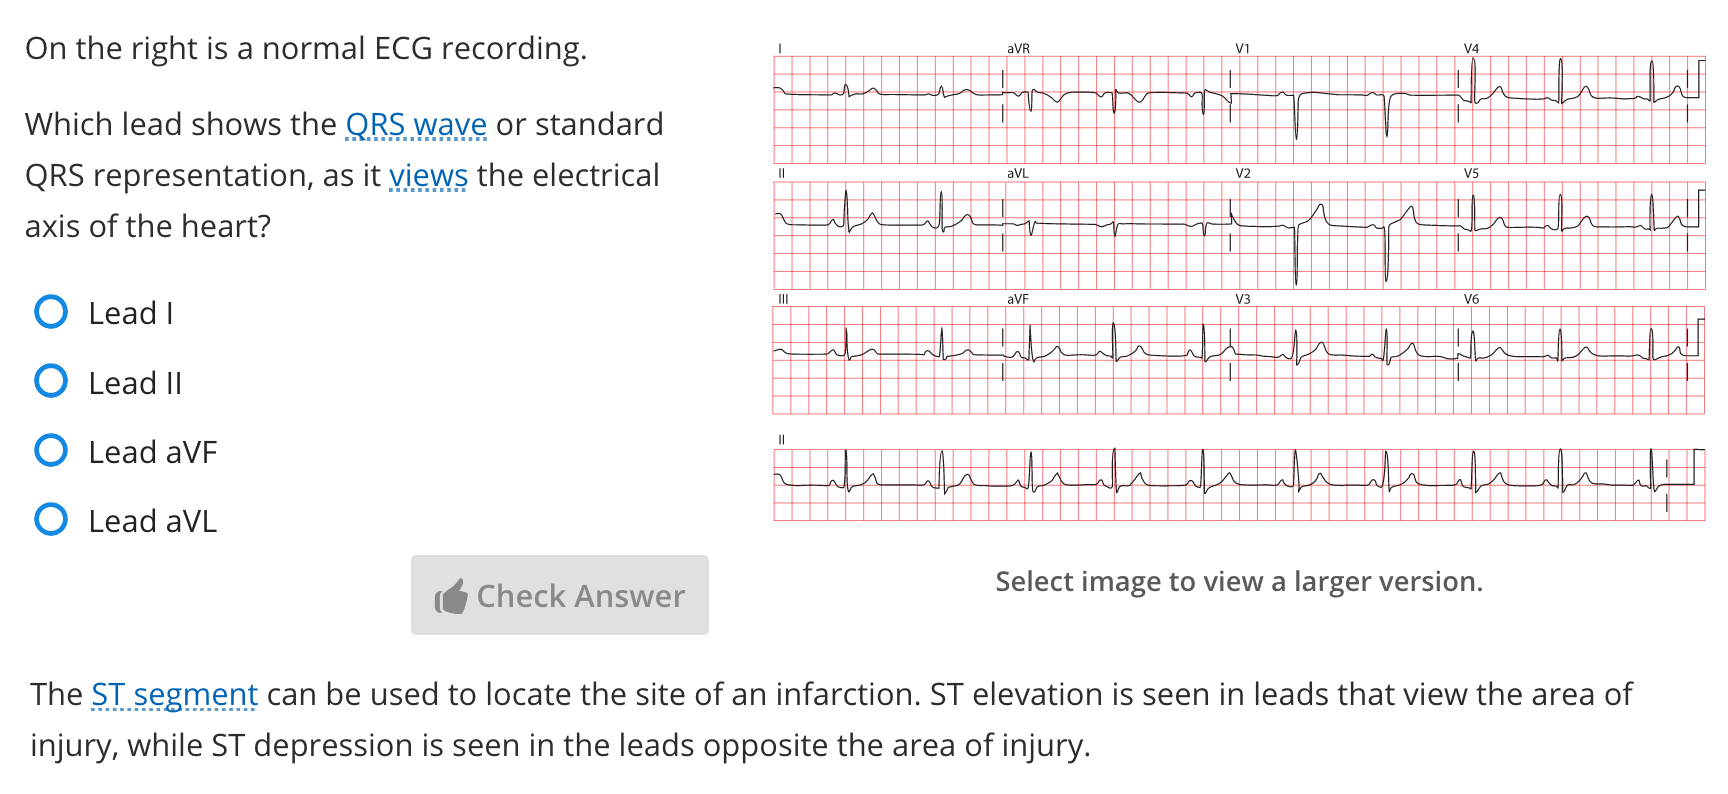
Task: Click the Select image caption text
Action: coord(1238,581)
